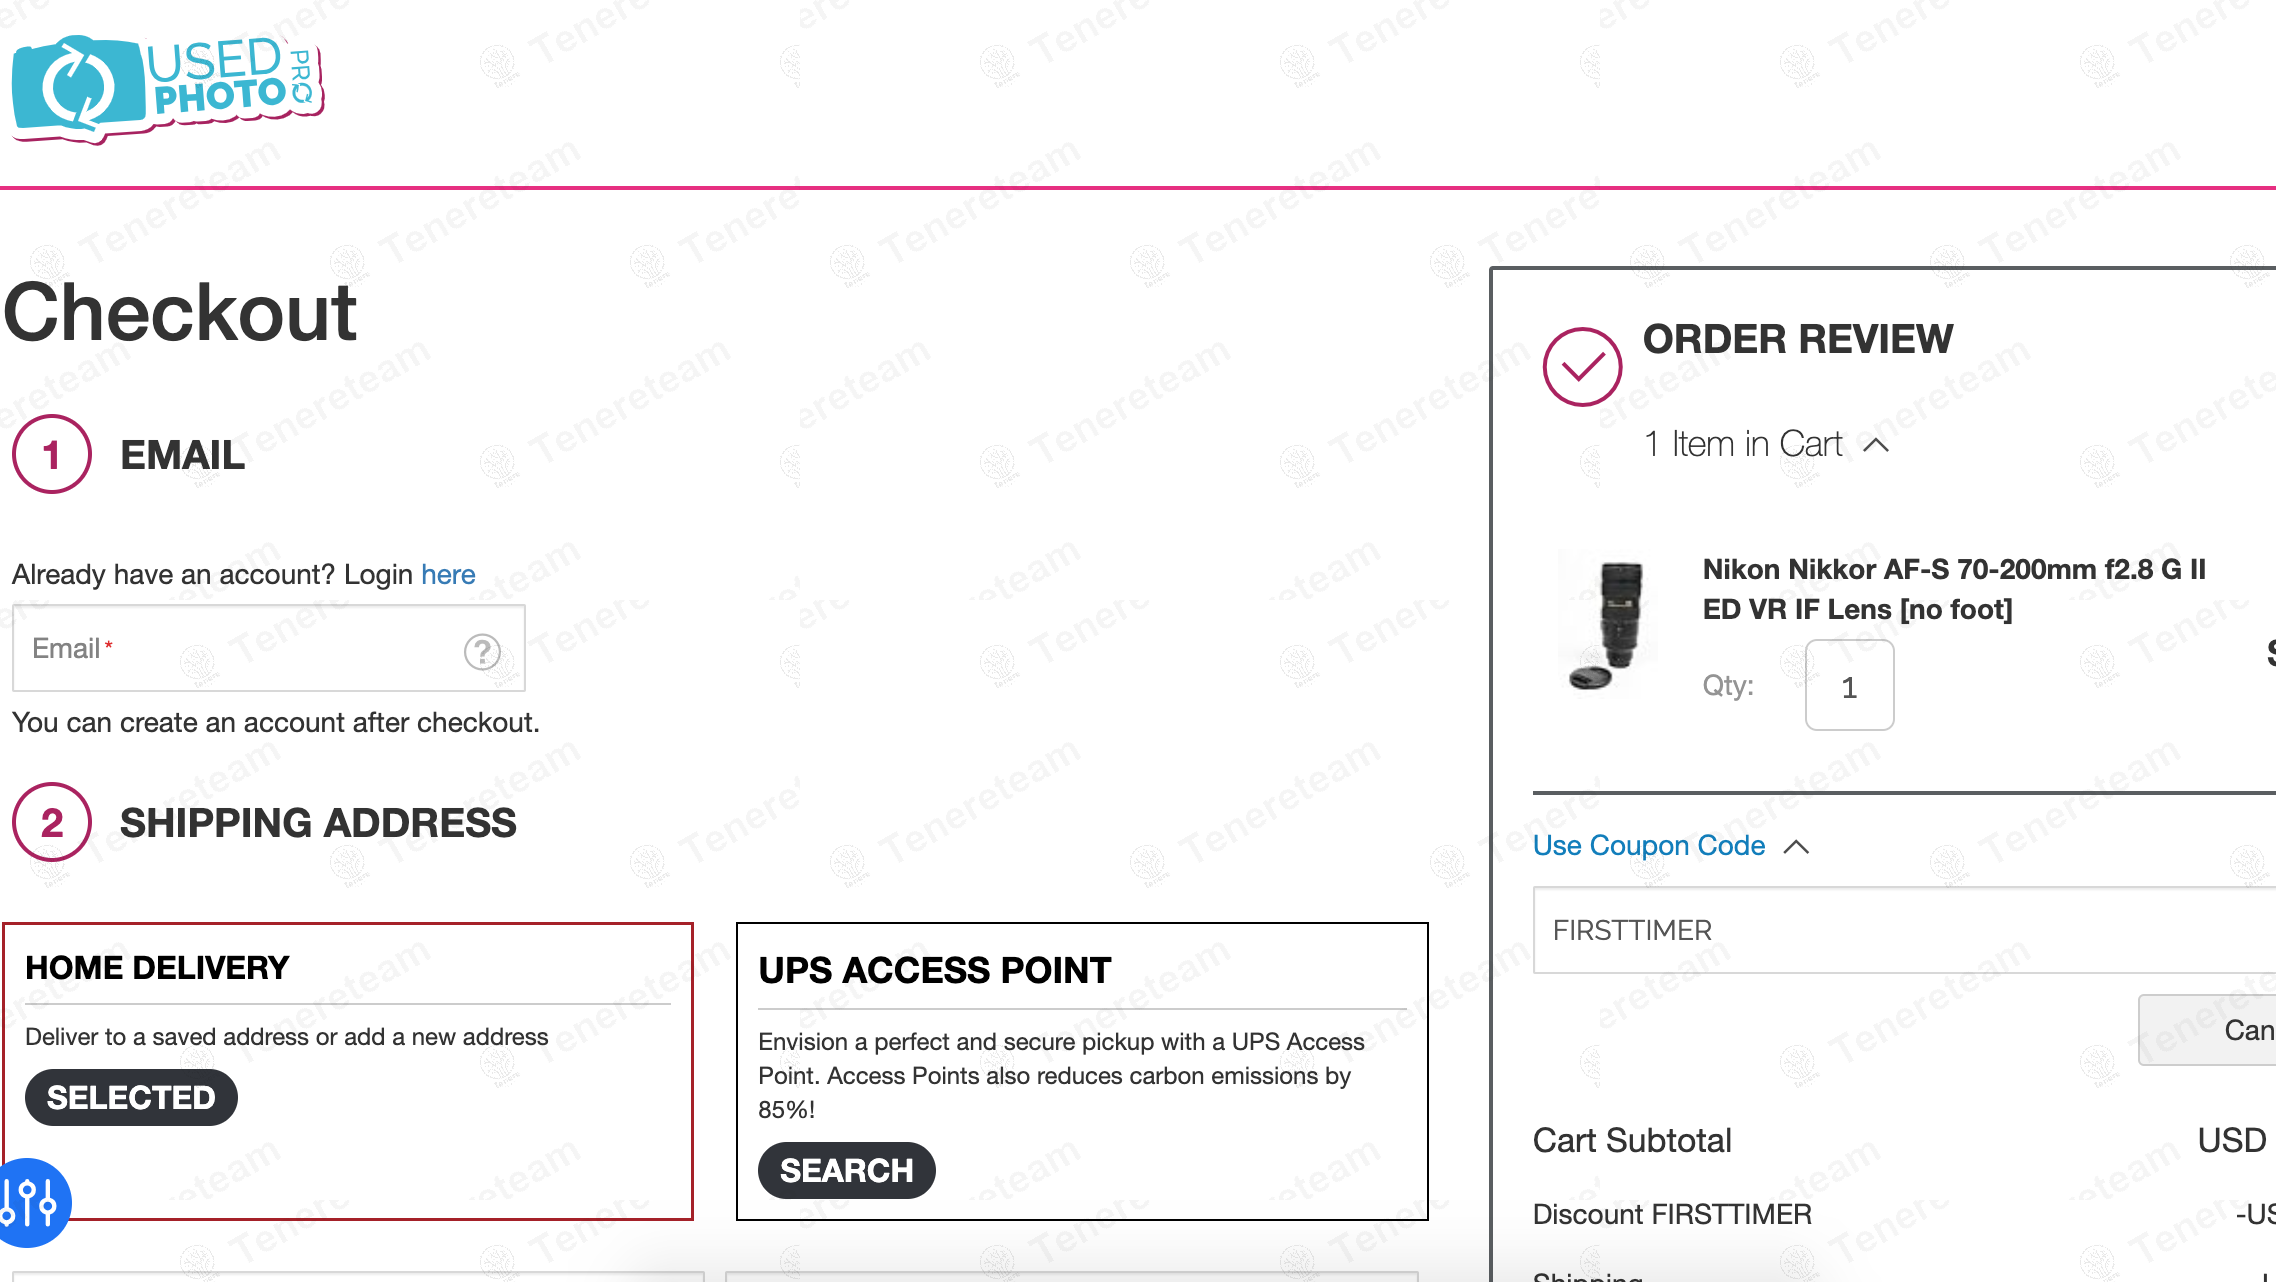Open the blue accessibility settings widget
The width and height of the screenshot is (2276, 1282).
30,1202
